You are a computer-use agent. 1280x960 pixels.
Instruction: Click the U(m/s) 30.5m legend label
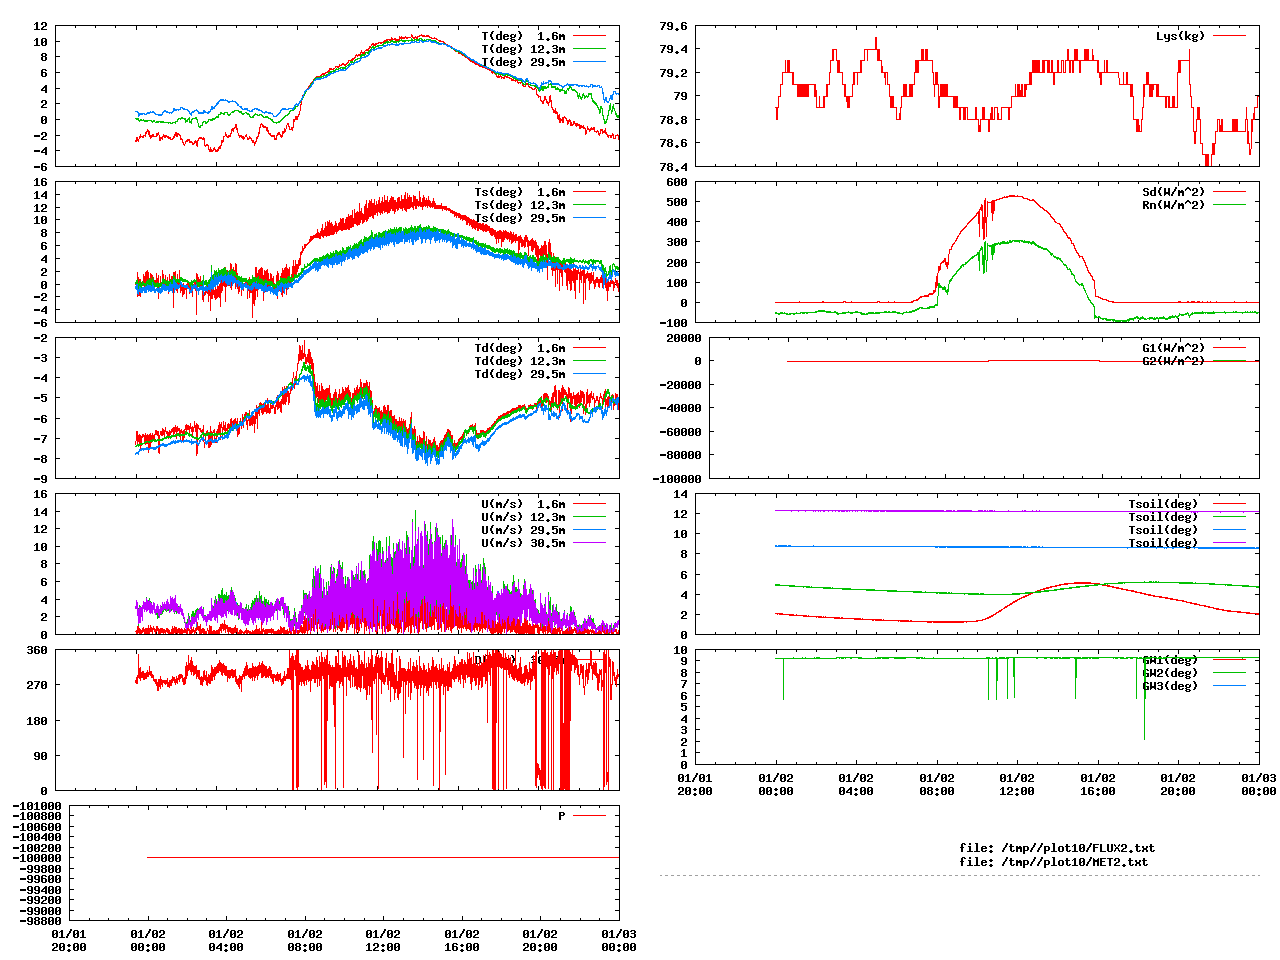pos(522,543)
